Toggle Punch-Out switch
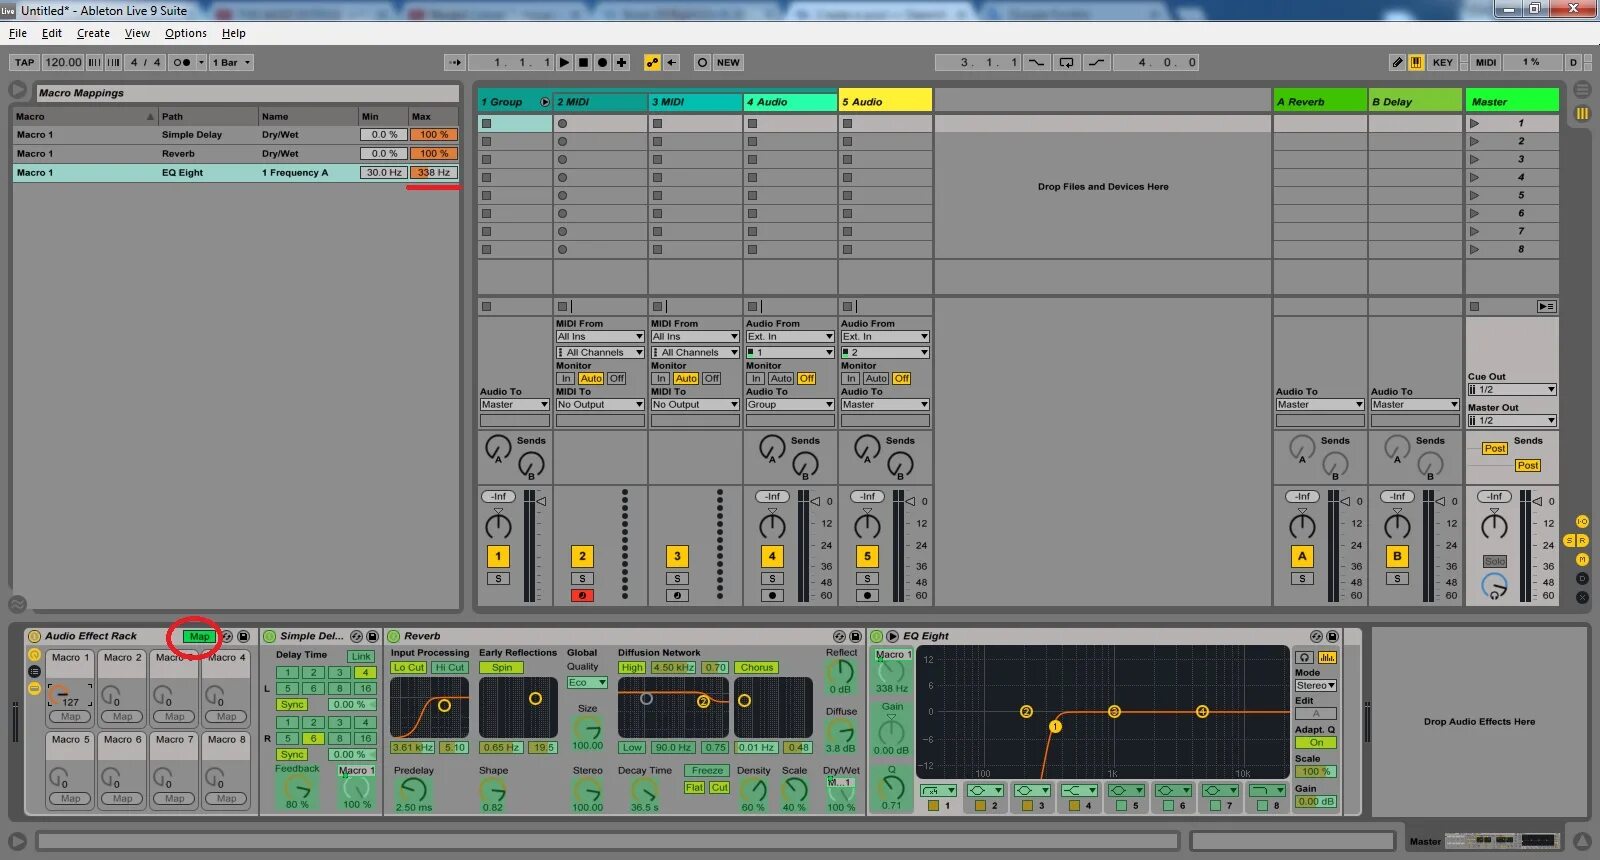Image resolution: width=1600 pixels, height=860 pixels. click(x=1097, y=62)
